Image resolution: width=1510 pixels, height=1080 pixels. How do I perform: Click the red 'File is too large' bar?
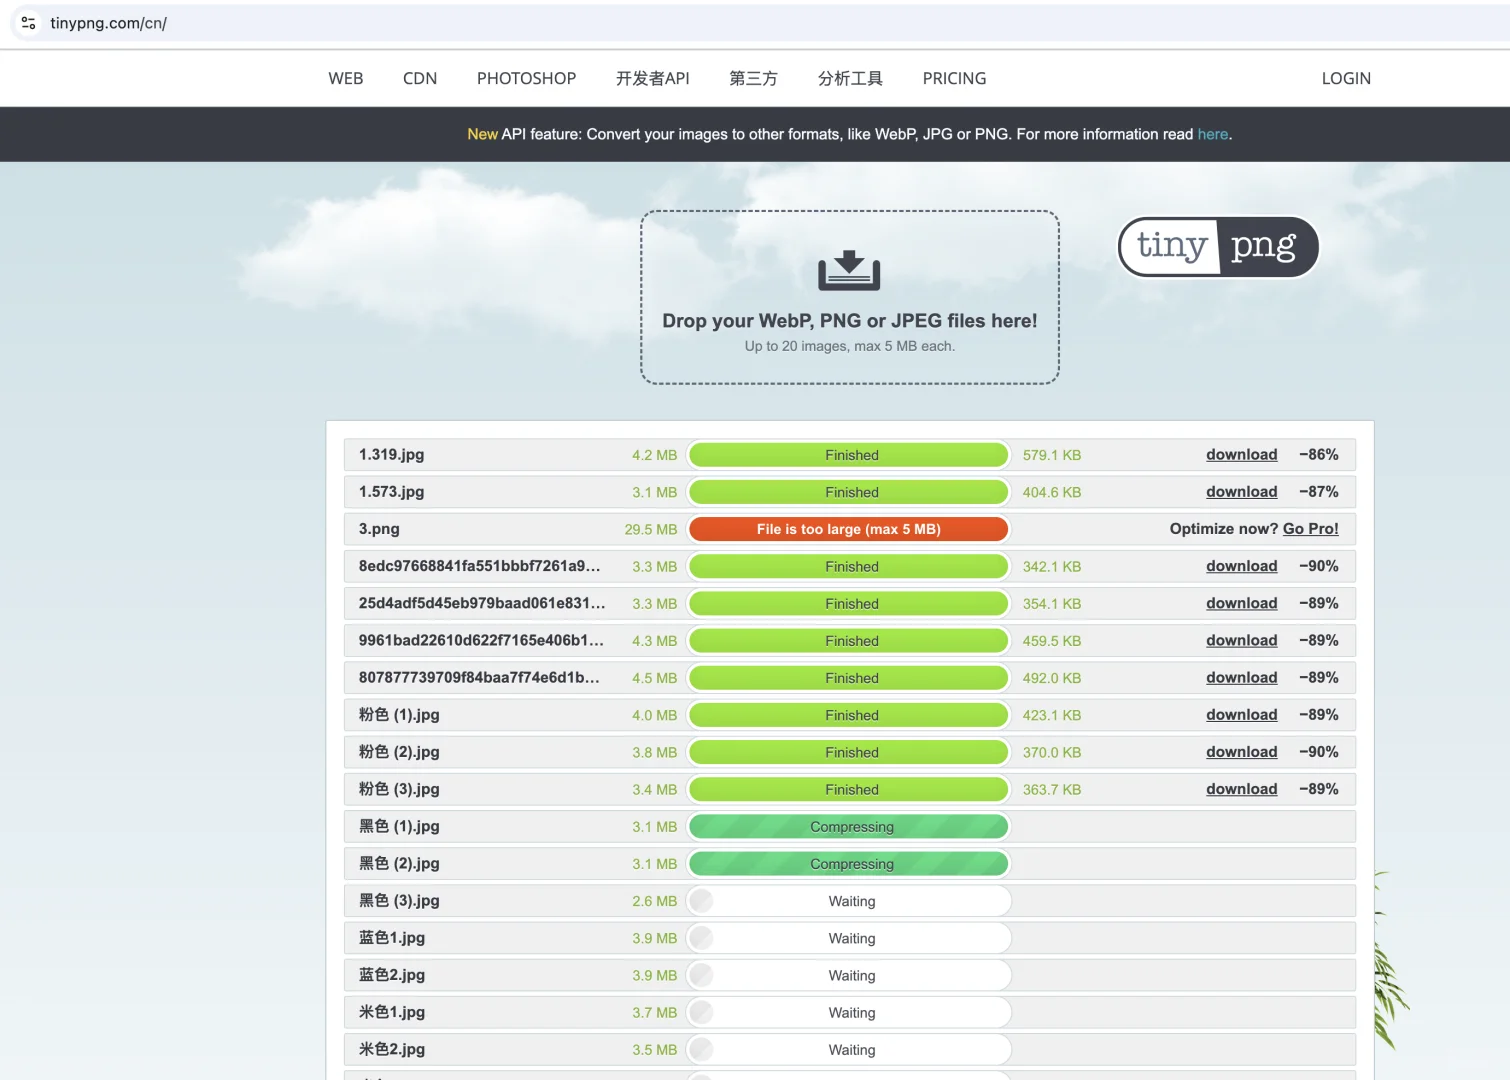click(849, 529)
